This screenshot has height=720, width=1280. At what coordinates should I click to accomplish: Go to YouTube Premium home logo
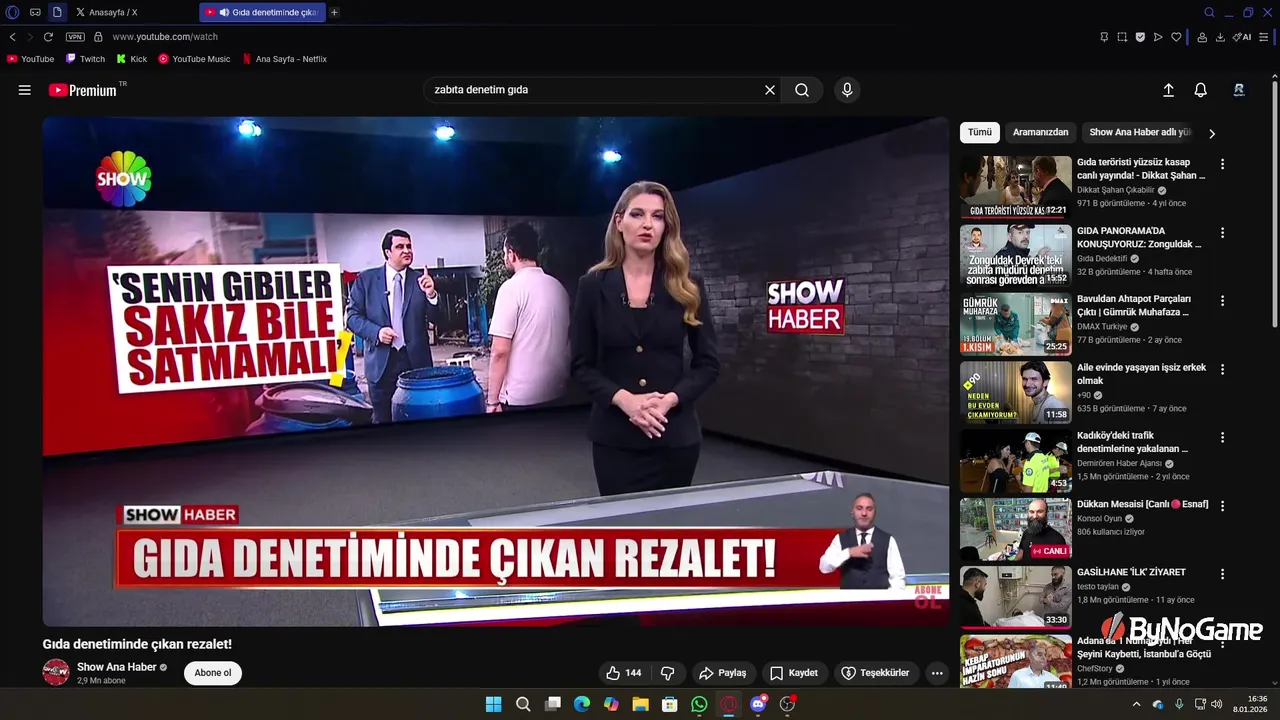click(83, 90)
